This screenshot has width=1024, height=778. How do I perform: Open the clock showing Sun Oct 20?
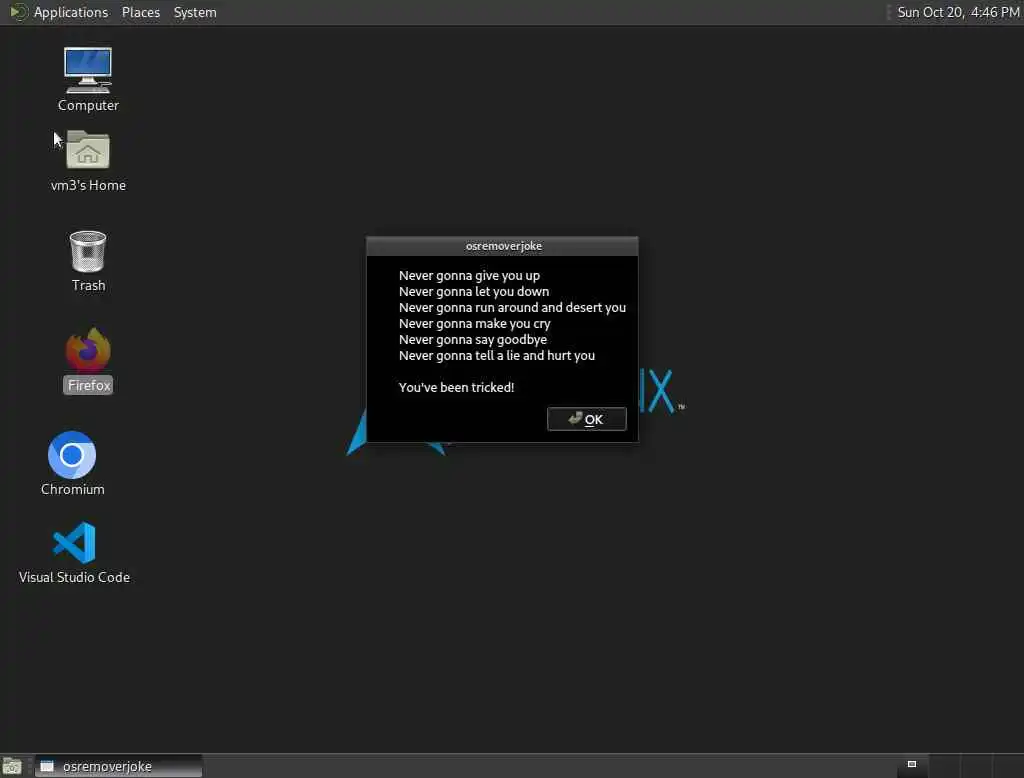click(957, 12)
